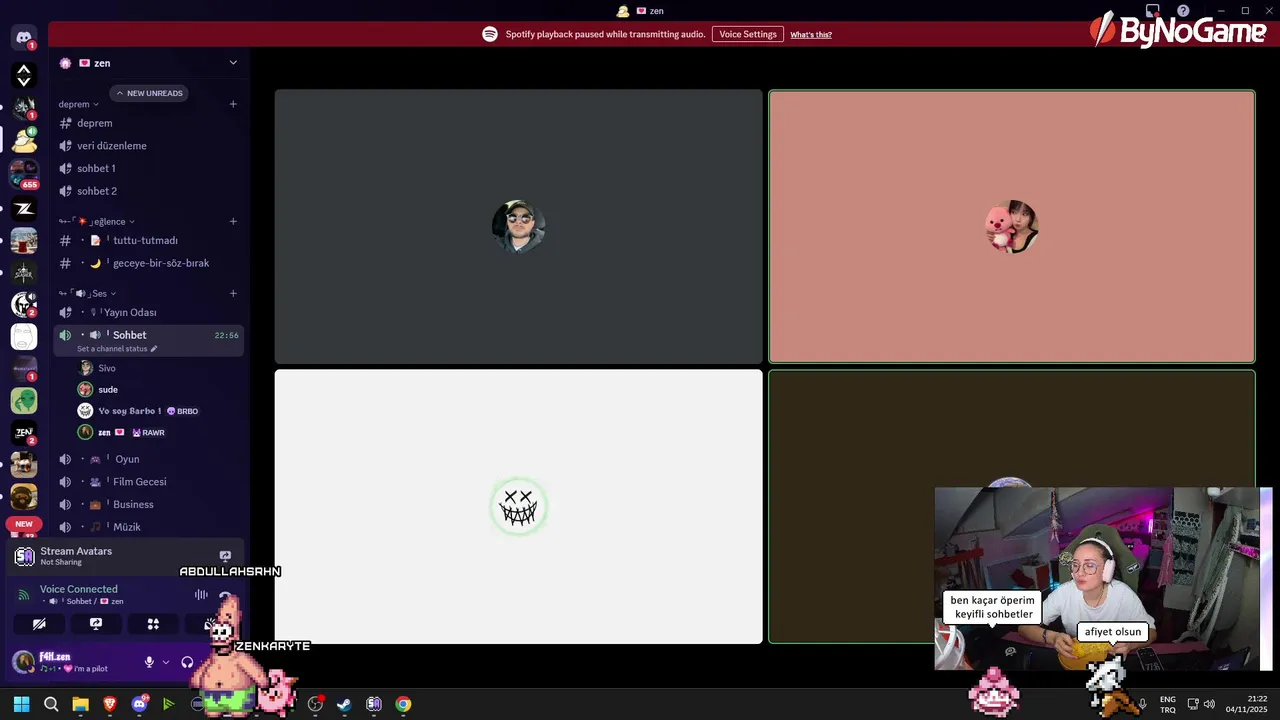The image size is (1280, 720).
Task: Collapse the Ses category
Action: click(x=88, y=294)
